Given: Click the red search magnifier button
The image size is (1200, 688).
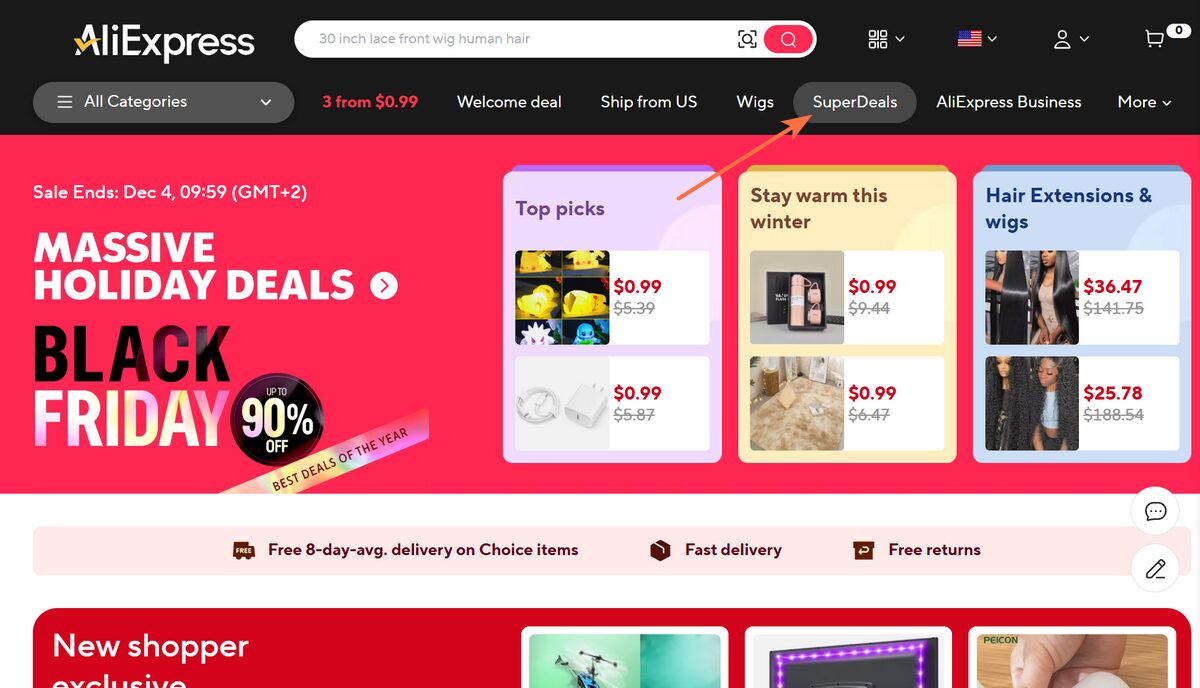Looking at the screenshot, I should pyautogui.click(x=788, y=39).
